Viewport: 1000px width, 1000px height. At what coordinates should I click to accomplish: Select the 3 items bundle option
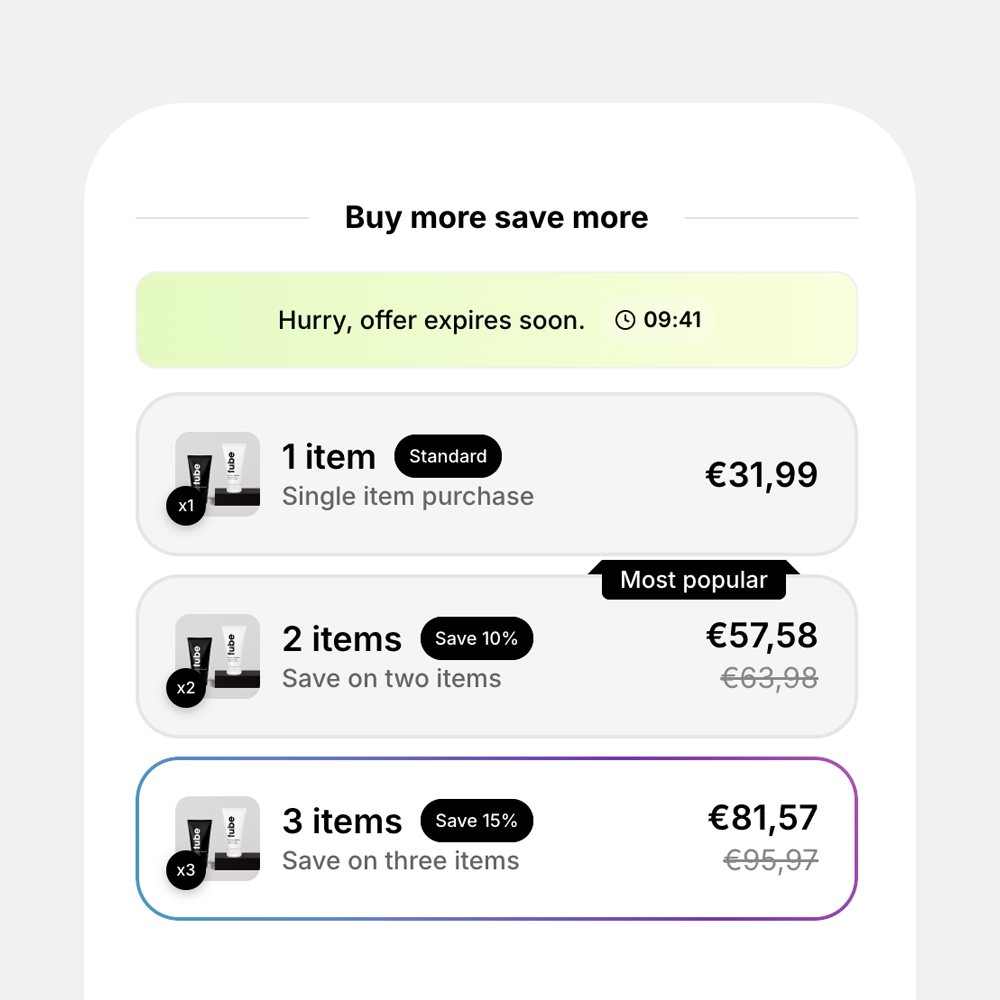pos(497,839)
